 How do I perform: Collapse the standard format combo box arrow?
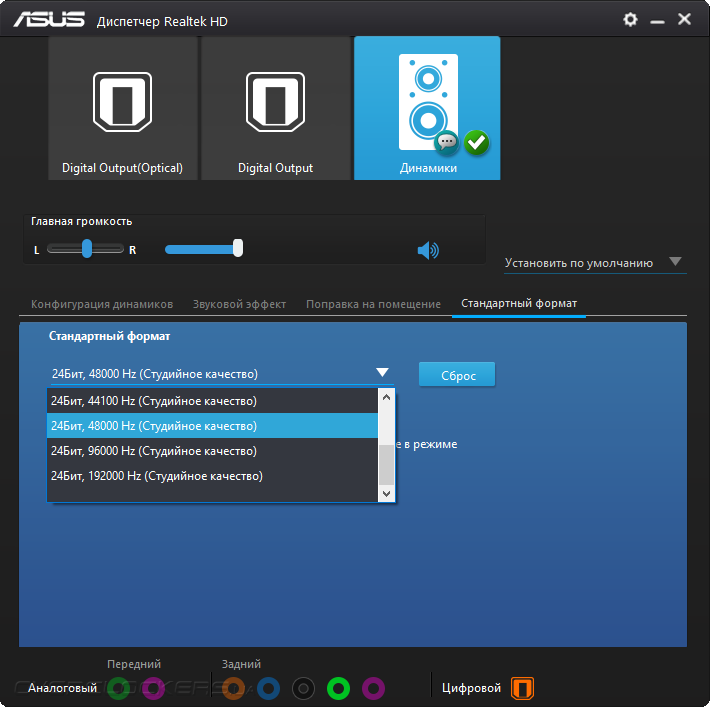click(382, 372)
